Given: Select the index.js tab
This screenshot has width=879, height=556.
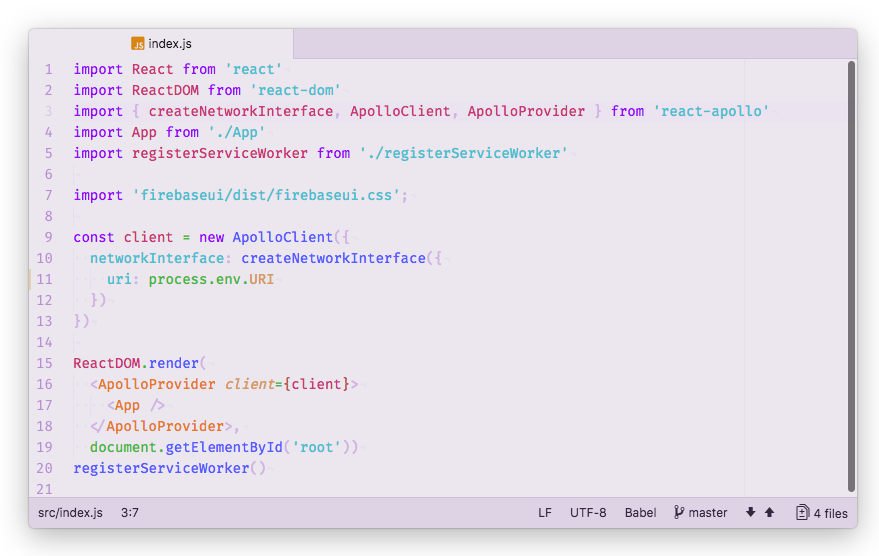Looking at the screenshot, I should (161, 44).
